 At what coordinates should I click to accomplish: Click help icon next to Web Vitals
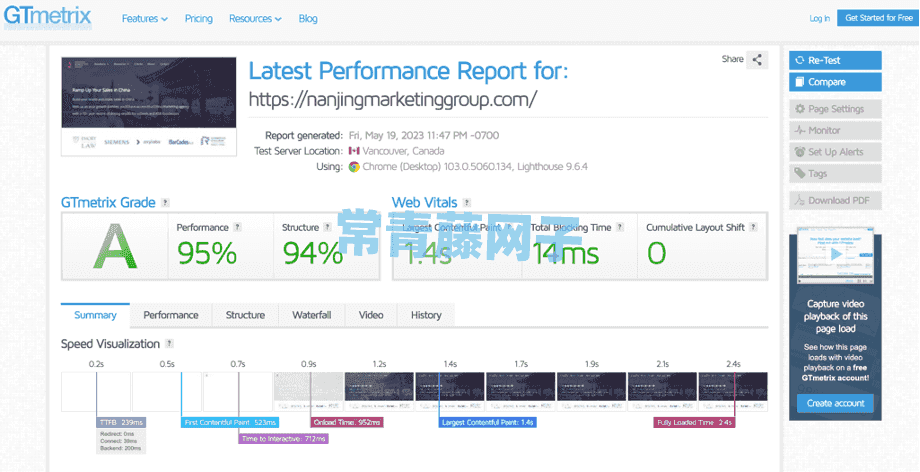click(466, 203)
